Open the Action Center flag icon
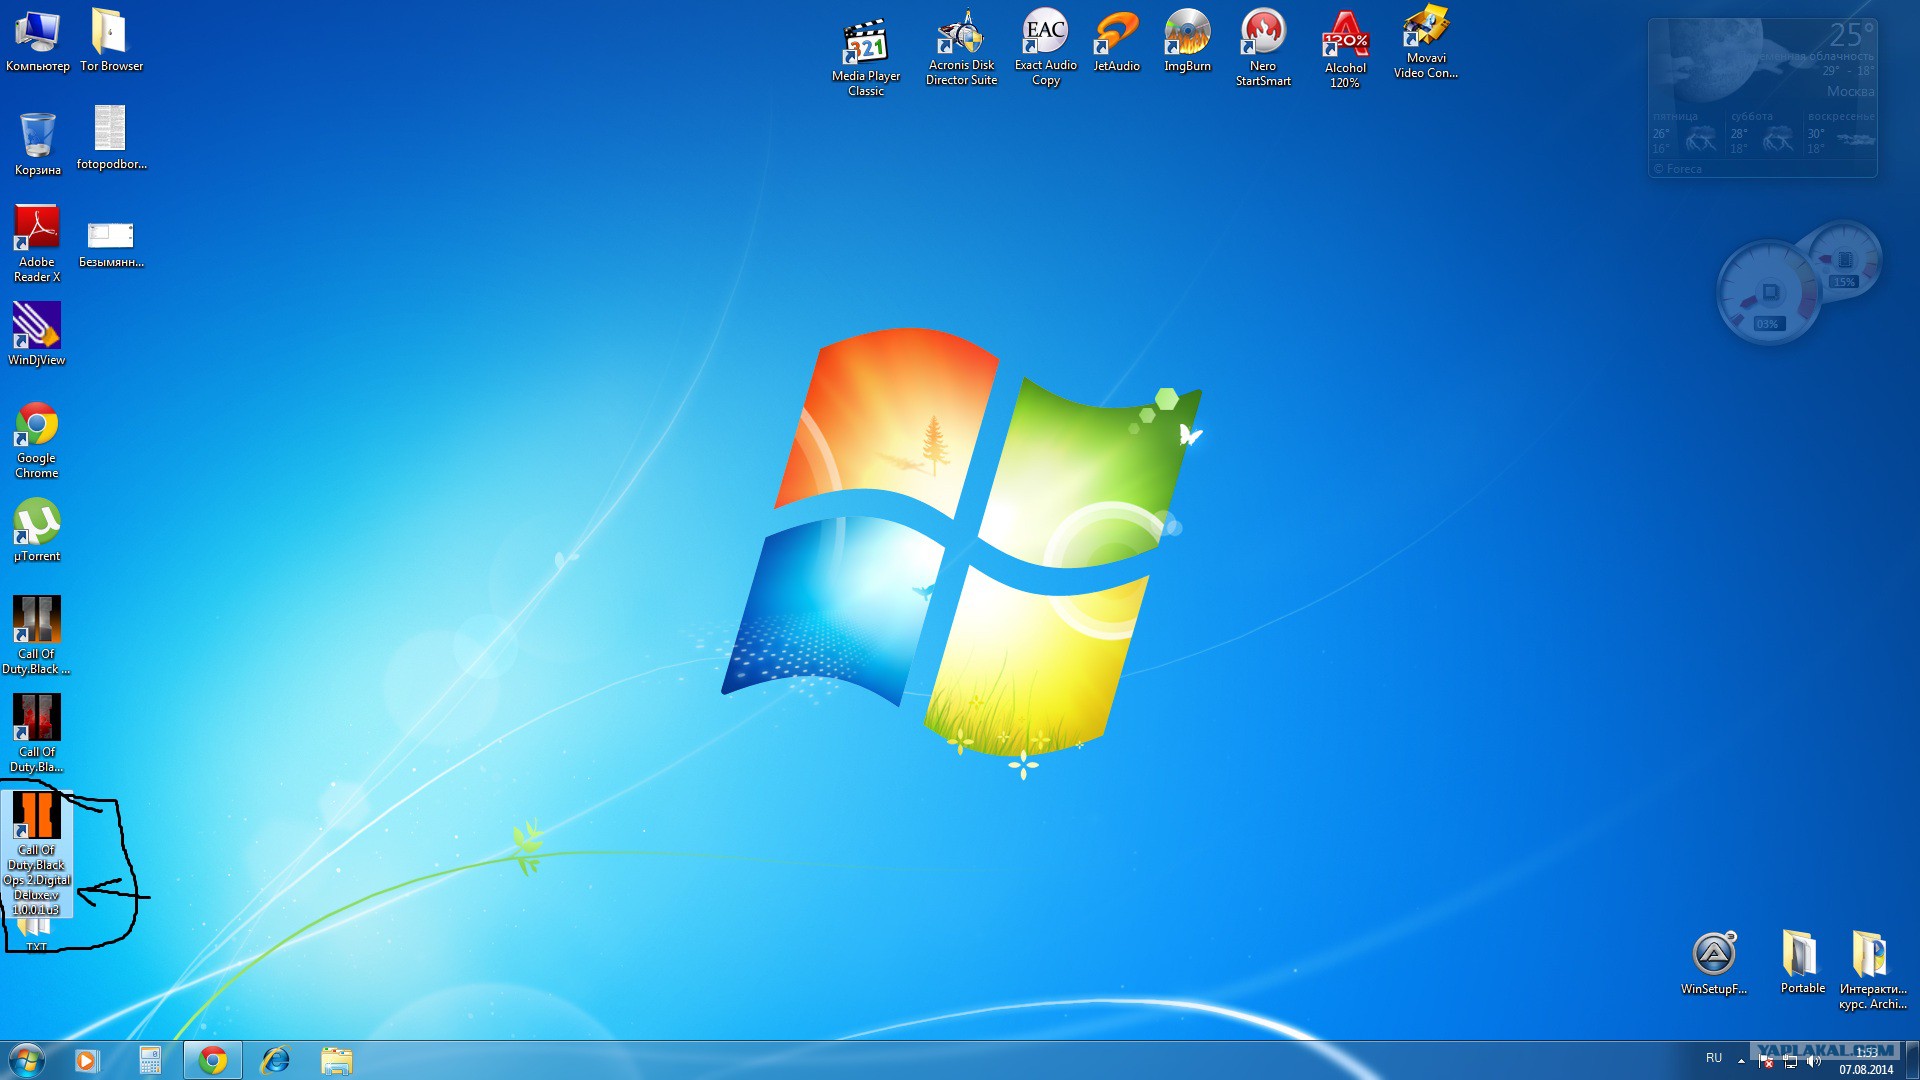The width and height of the screenshot is (1920, 1080). click(1766, 1061)
